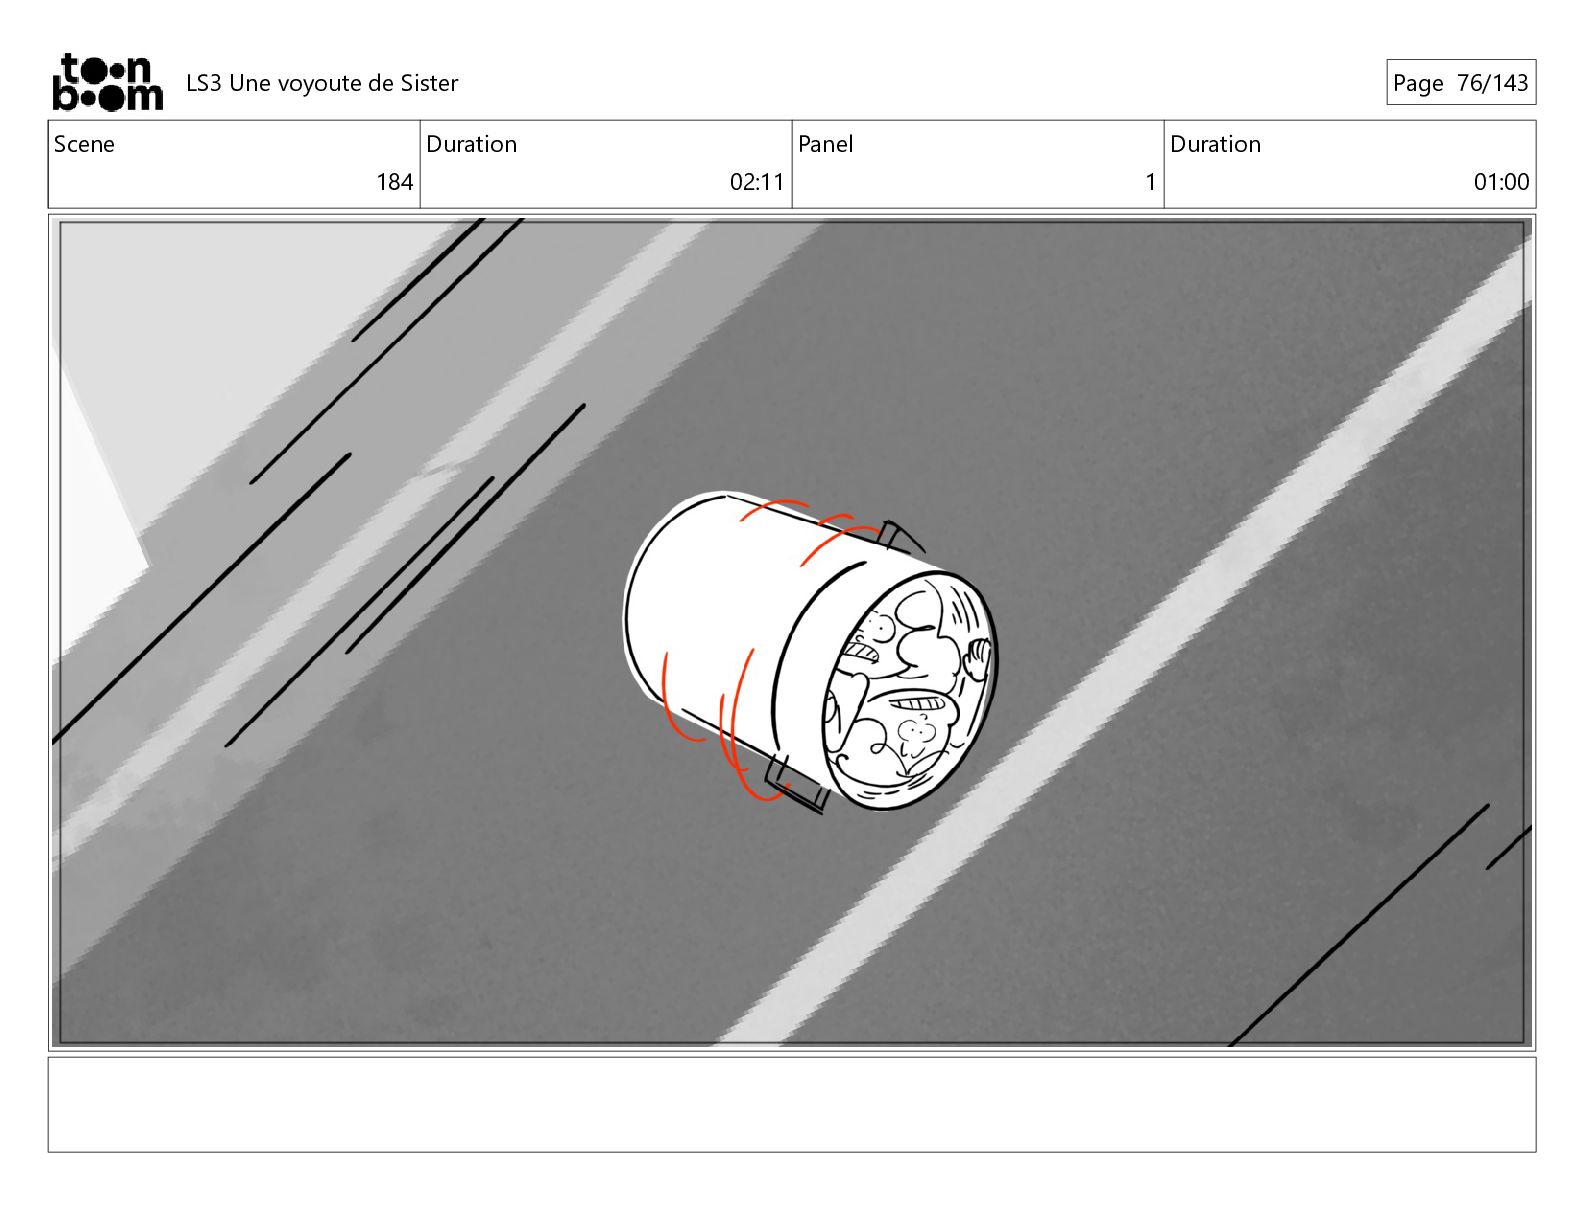
Task: Click the white road stripe on the right
Action: [1130, 650]
